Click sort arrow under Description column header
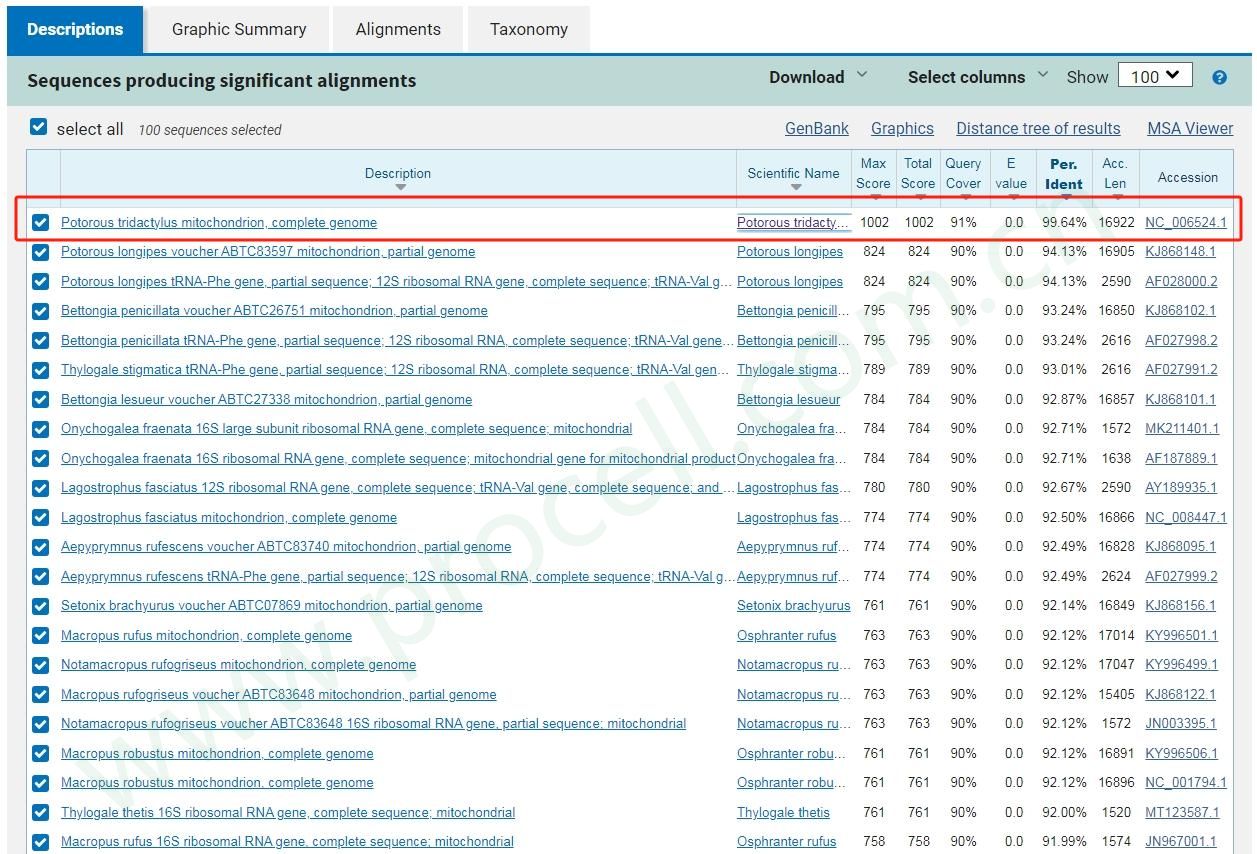The image size is (1257, 854). coord(400,188)
